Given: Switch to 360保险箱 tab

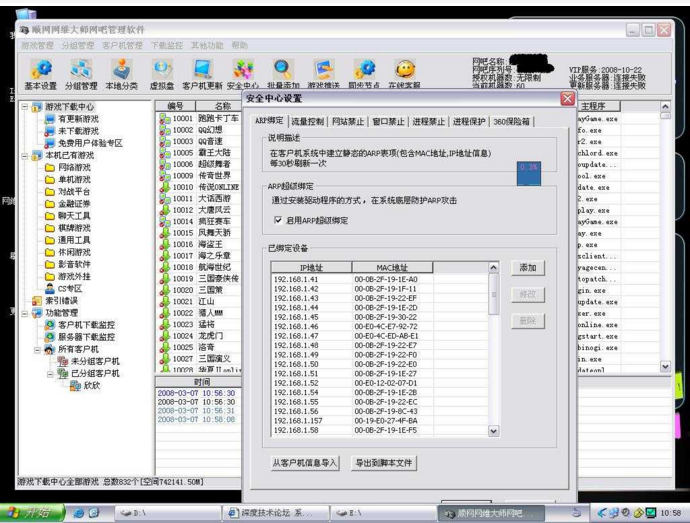Looking at the screenshot, I should pyautogui.click(x=511, y=122).
